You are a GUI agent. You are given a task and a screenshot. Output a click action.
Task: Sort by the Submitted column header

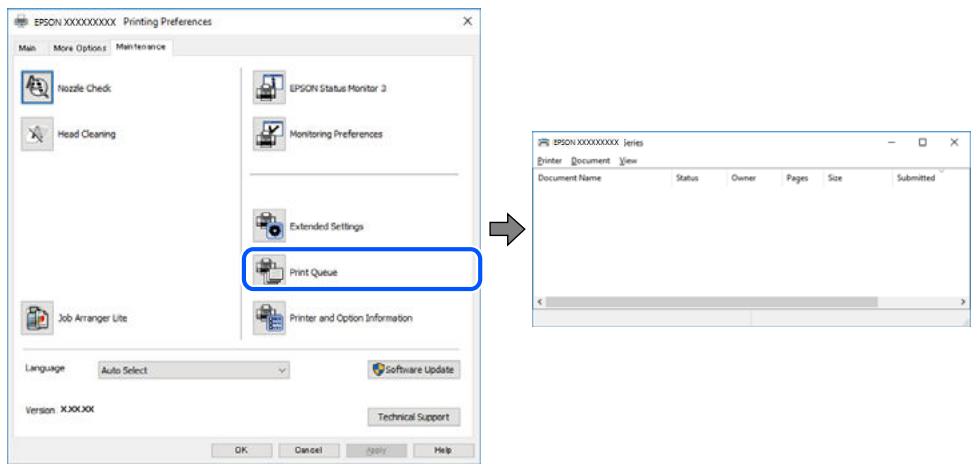(930, 178)
